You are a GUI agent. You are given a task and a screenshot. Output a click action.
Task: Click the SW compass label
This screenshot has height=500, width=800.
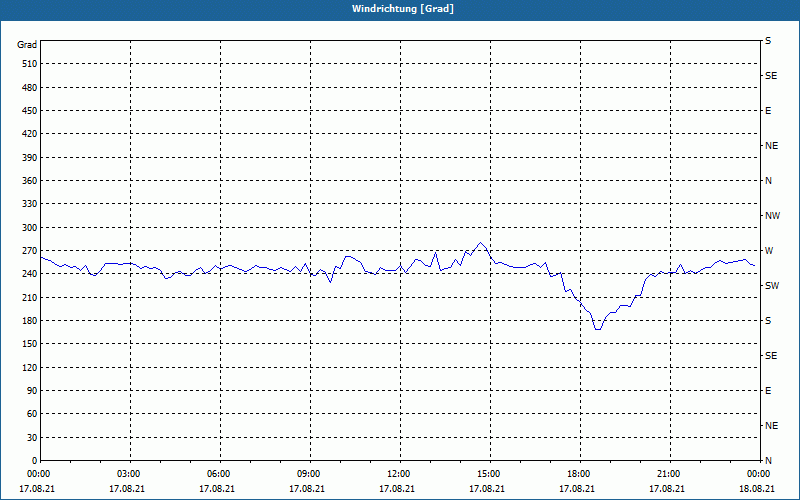[772, 286]
